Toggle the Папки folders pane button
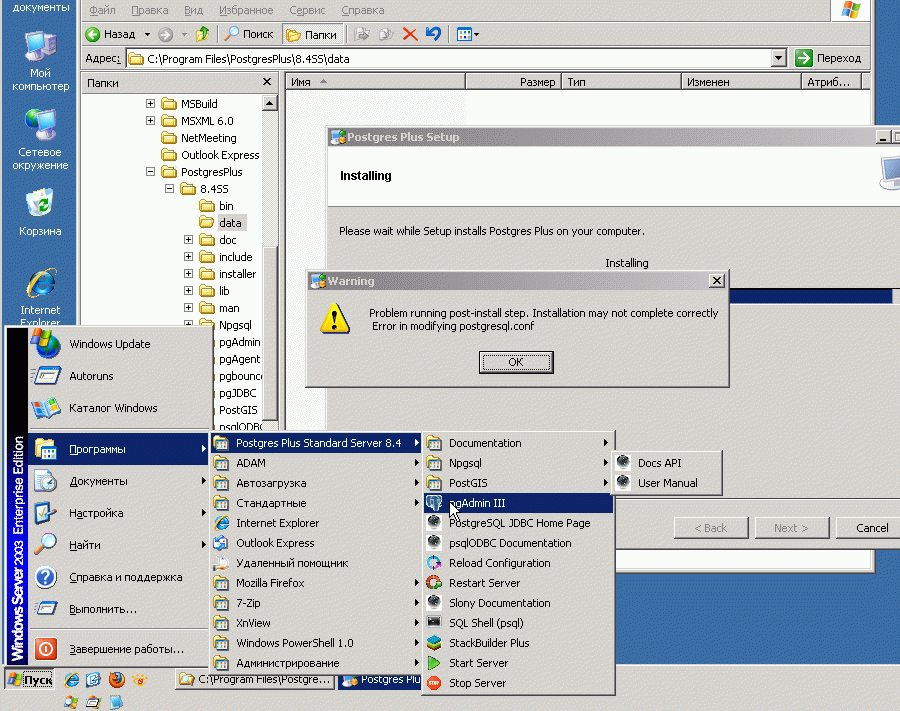This screenshot has width=900, height=711. 312,35
